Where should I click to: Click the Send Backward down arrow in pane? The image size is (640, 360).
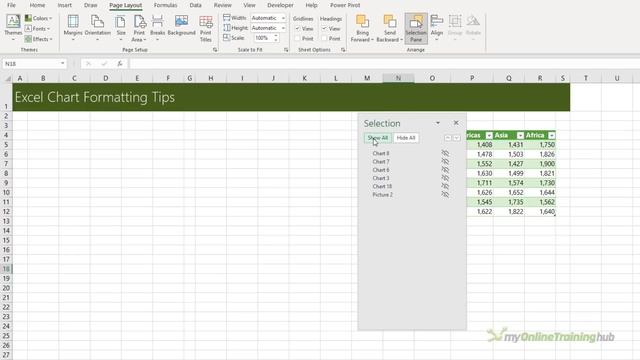[x=457, y=138]
